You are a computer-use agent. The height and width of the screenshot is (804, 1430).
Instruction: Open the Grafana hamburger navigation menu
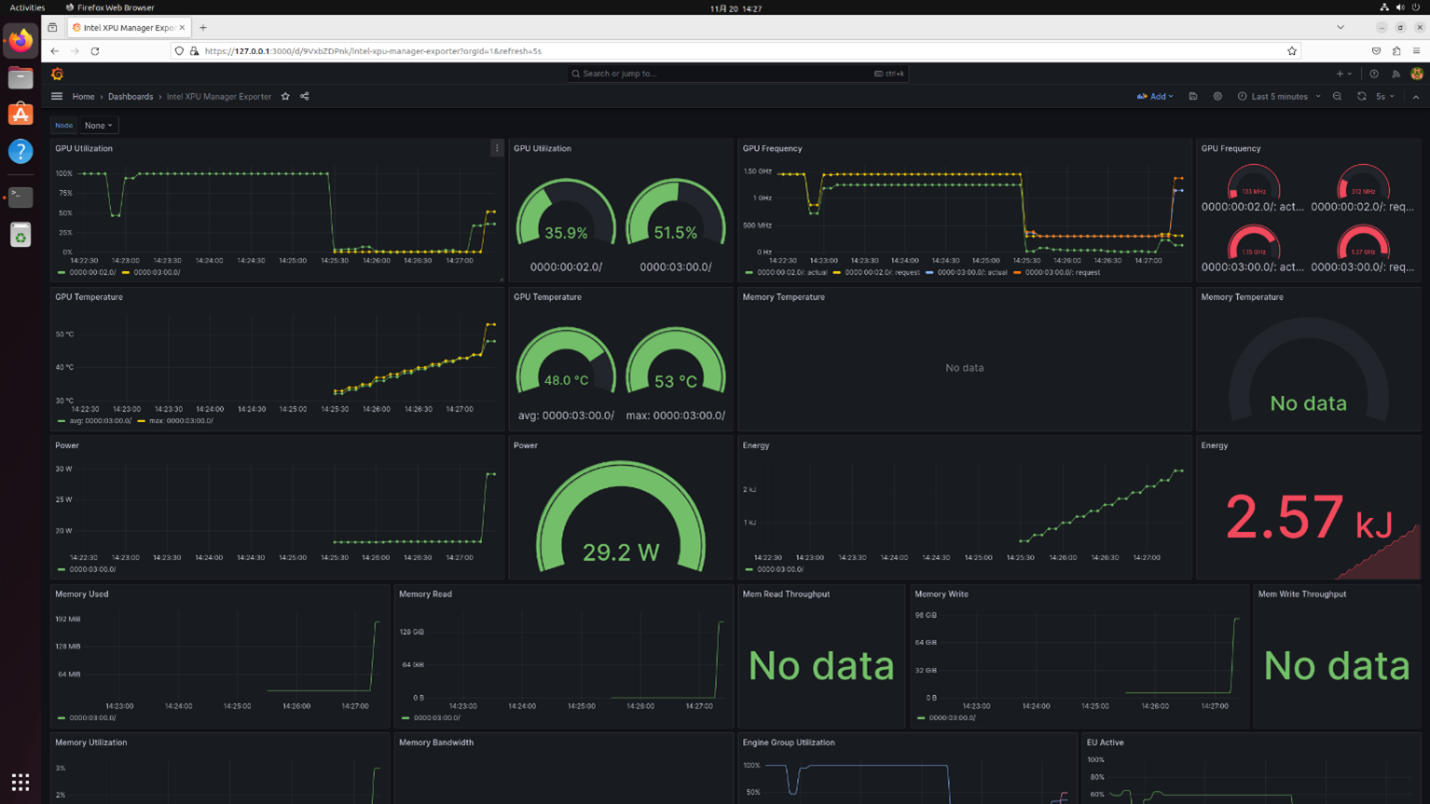coord(57,97)
